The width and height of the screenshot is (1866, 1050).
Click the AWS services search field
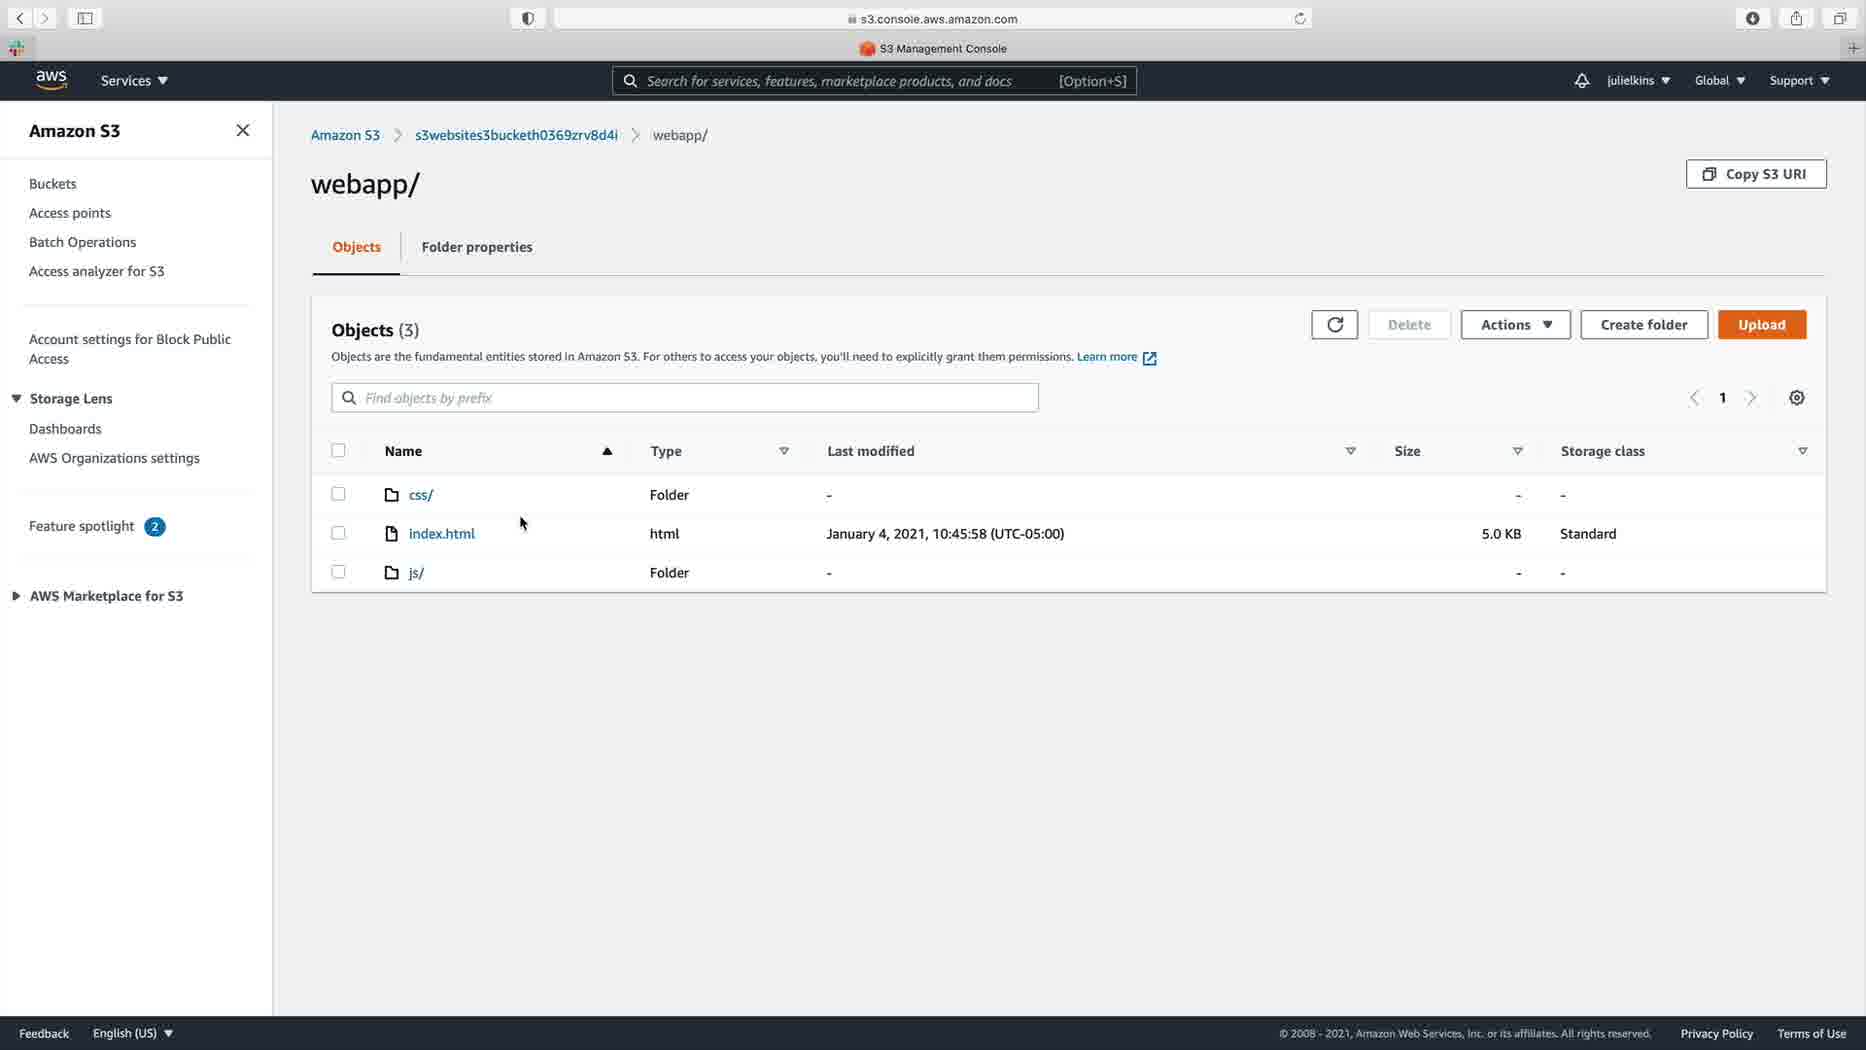pos(874,81)
